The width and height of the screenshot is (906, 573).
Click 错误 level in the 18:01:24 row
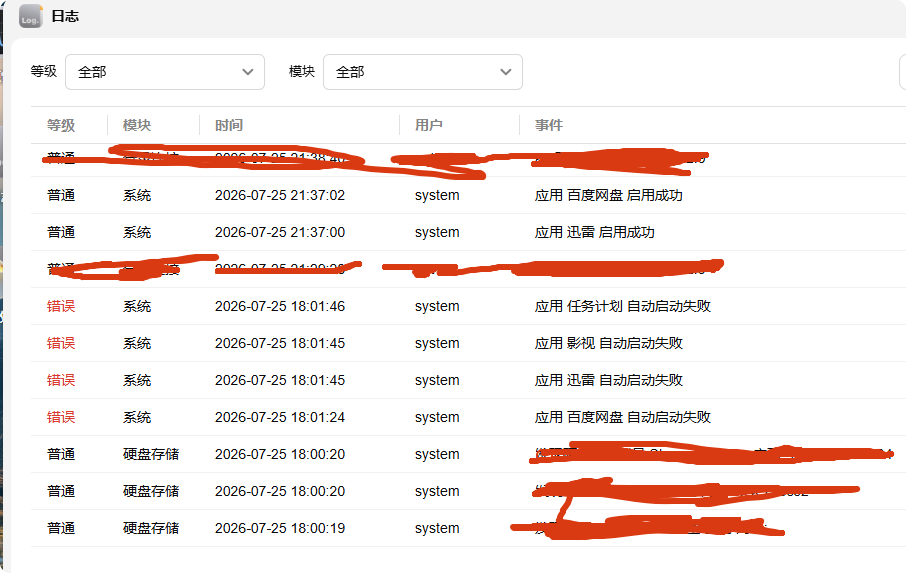[x=61, y=417]
